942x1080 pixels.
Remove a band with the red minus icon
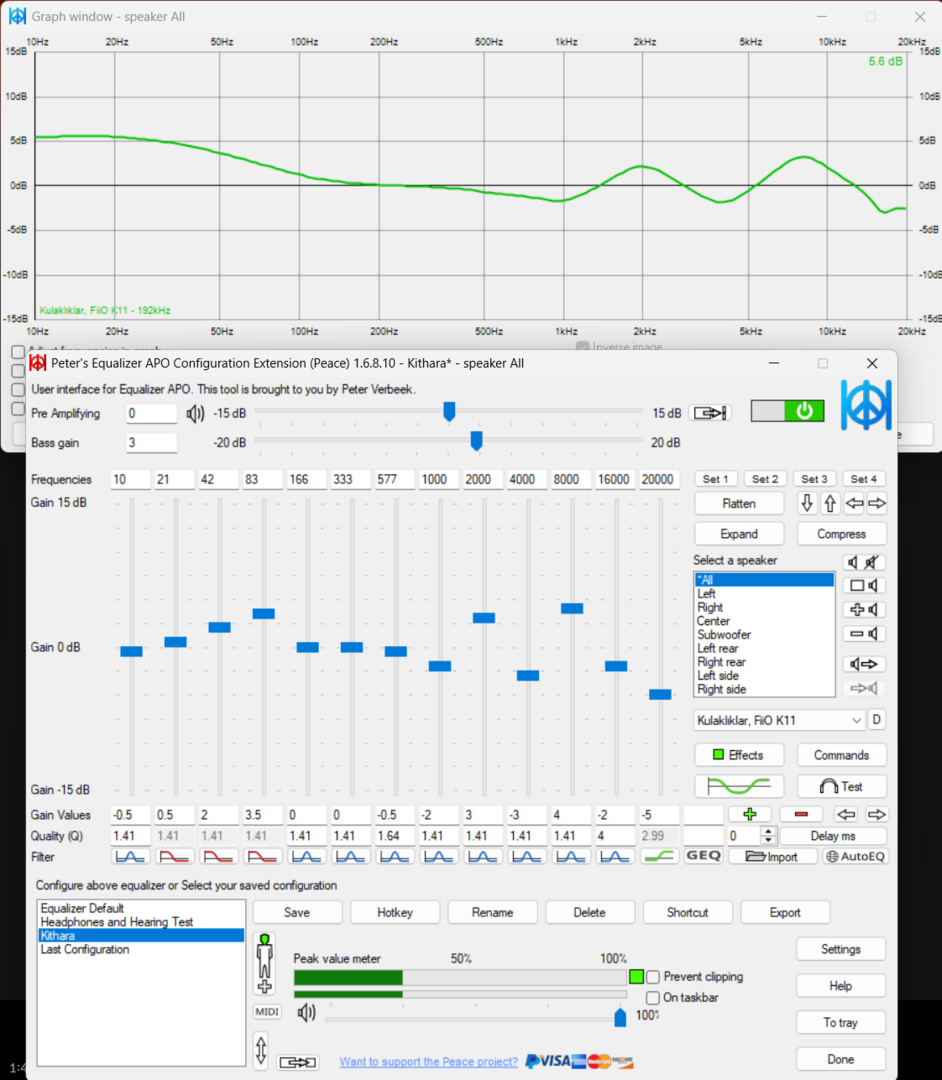click(x=801, y=814)
